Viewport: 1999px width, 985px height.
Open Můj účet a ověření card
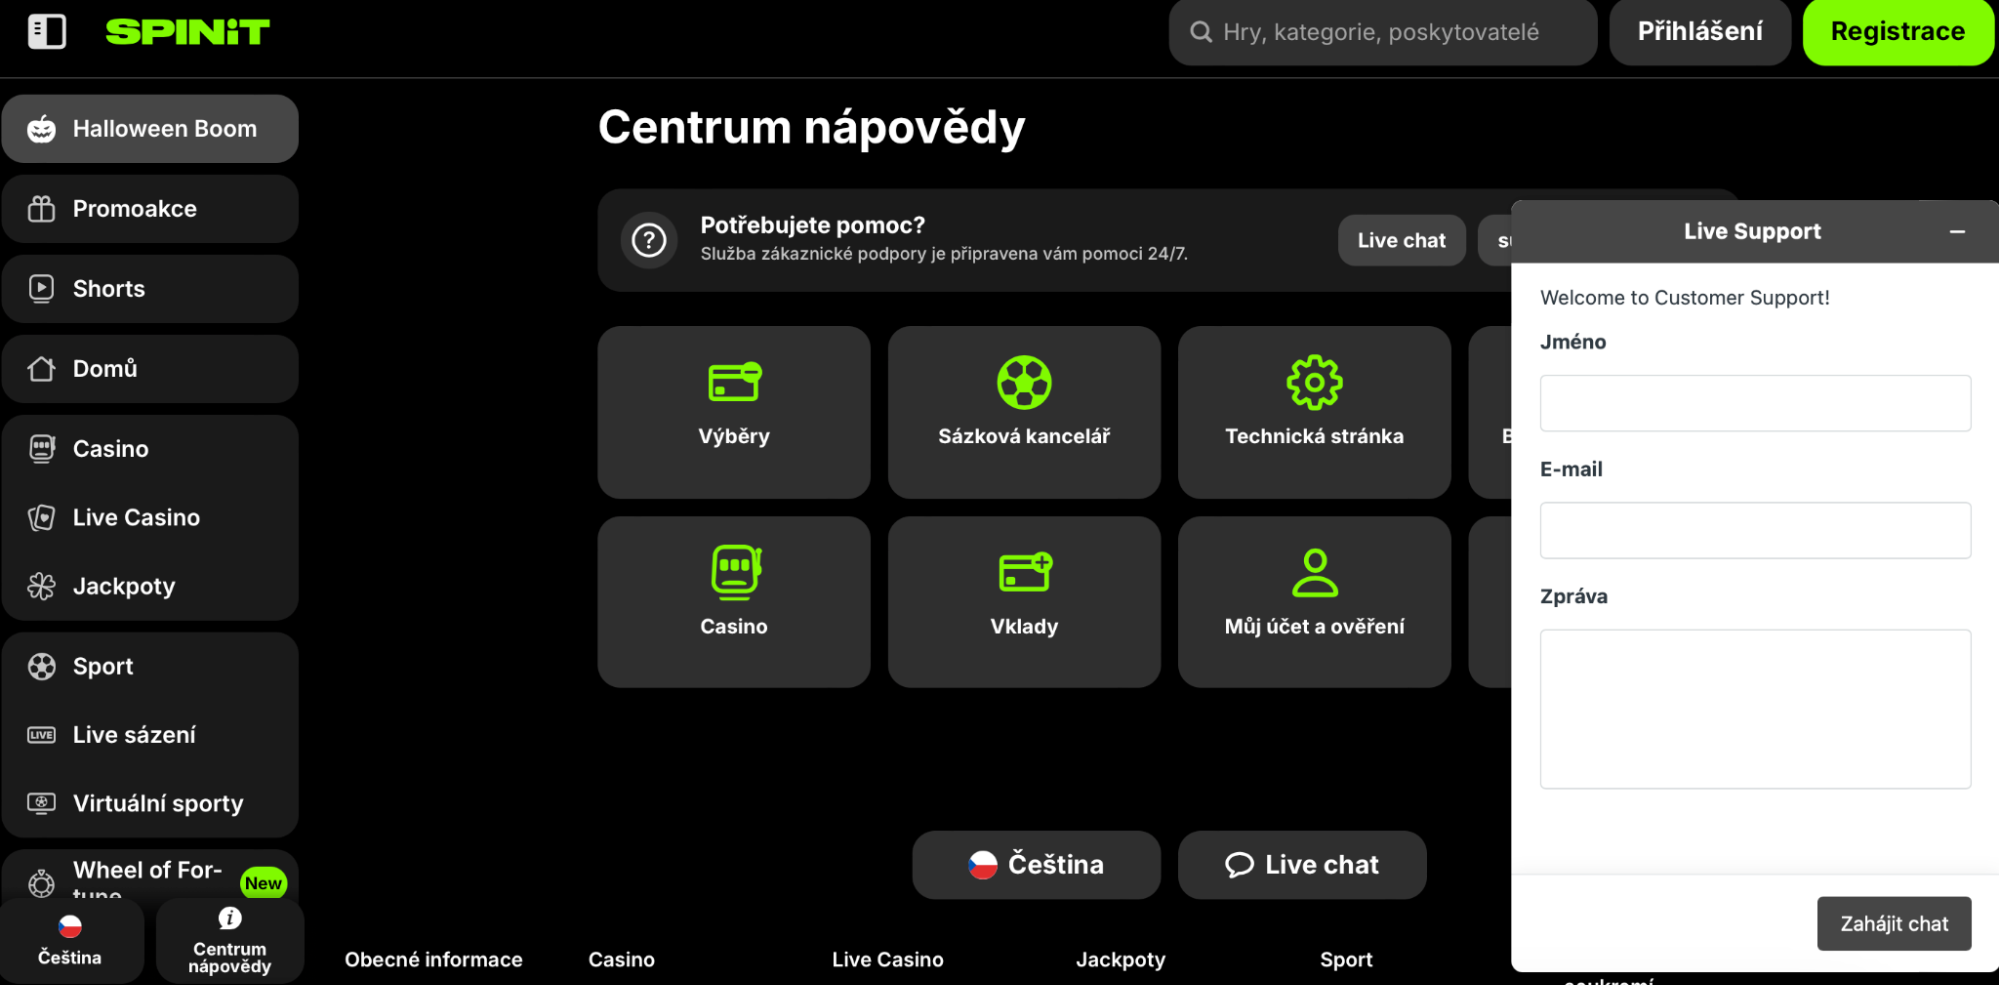pos(1313,601)
